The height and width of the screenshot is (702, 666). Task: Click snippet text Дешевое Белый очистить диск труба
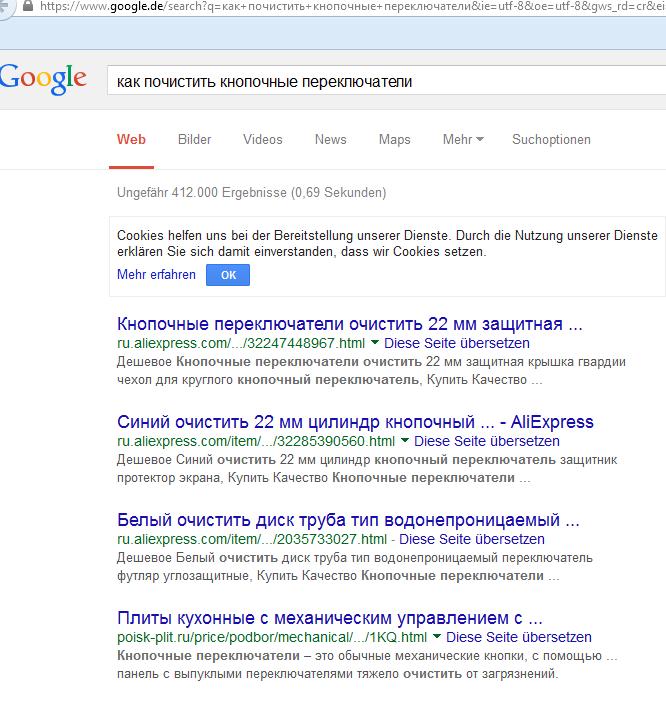pyautogui.click(x=354, y=558)
